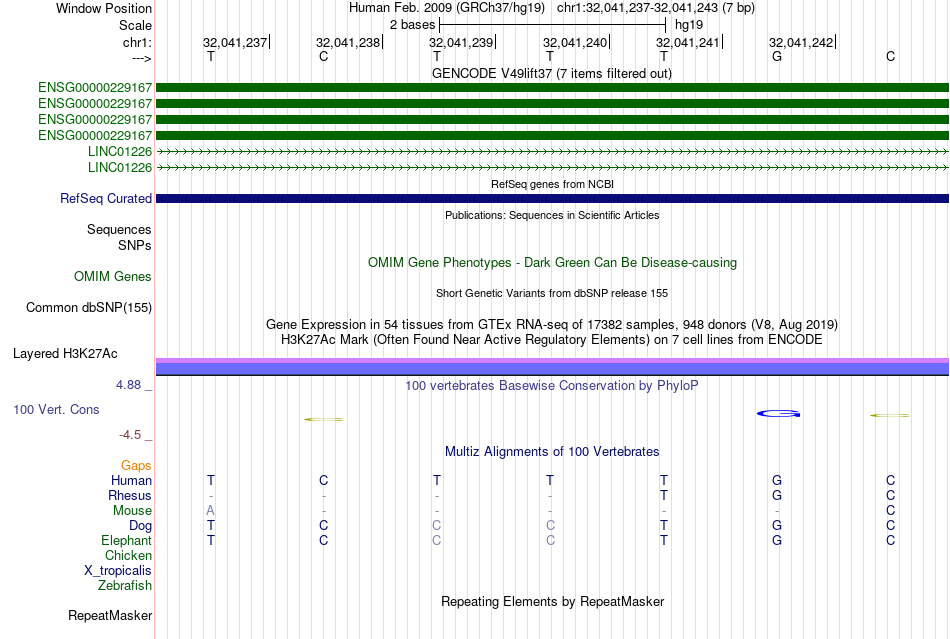This screenshot has width=950, height=639.
Task: Click the SNPs subtrack label
Action: [135, 245]
